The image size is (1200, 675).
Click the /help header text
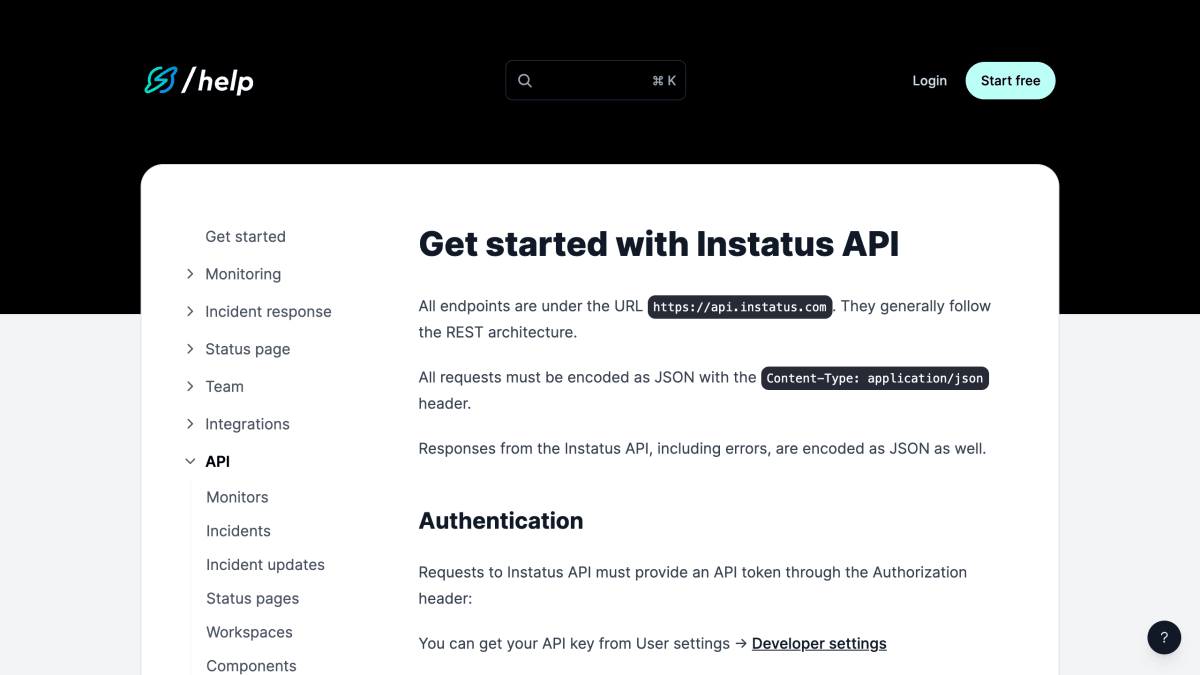(x=218, y=81)
